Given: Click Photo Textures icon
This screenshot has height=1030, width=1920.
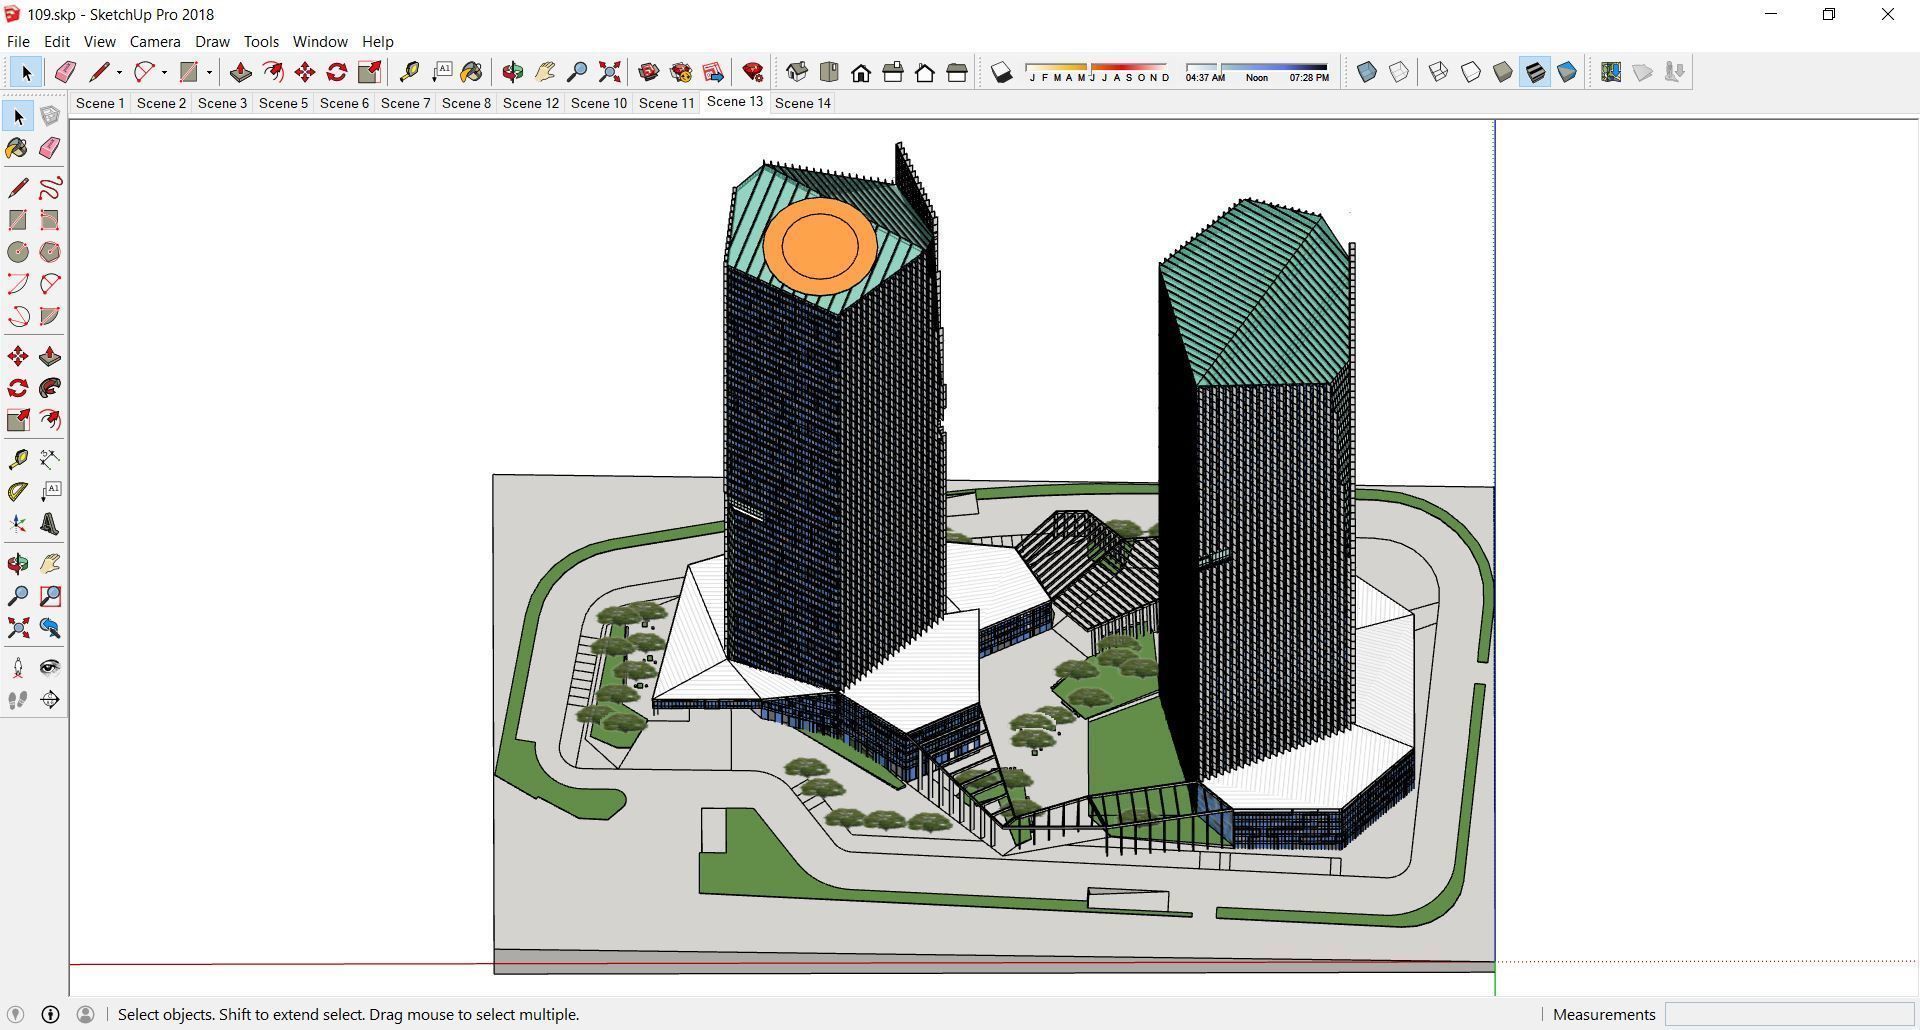Looking at the screenshot, I should [1675, 72].
